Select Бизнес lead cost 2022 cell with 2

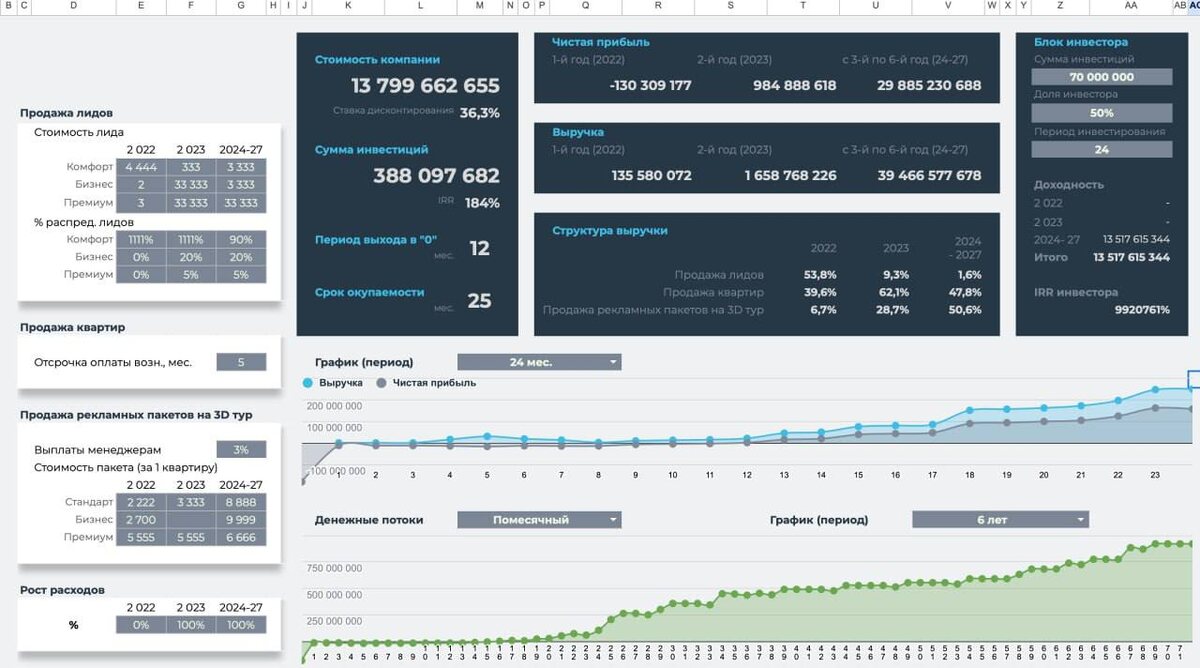pos(141,185)
